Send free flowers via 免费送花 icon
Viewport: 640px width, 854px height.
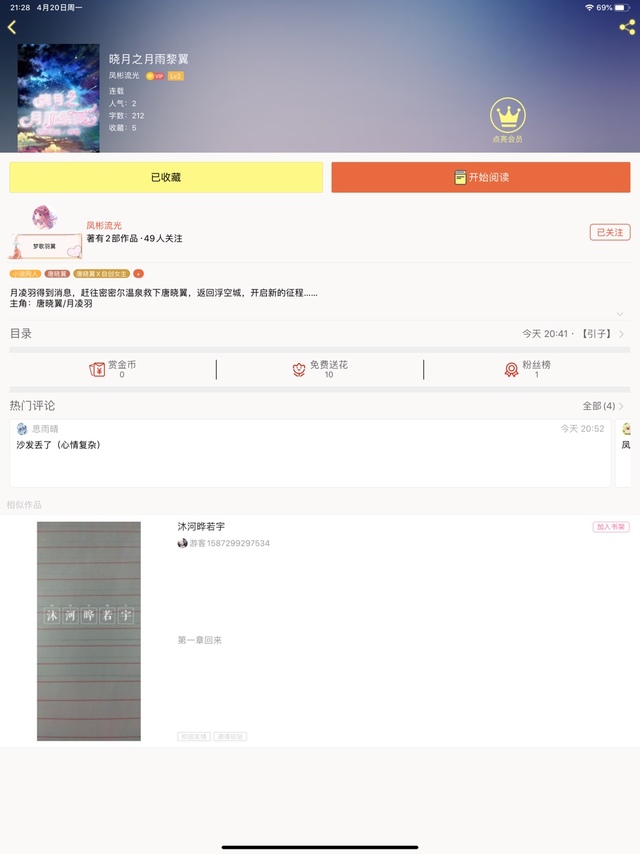[299, 370]
